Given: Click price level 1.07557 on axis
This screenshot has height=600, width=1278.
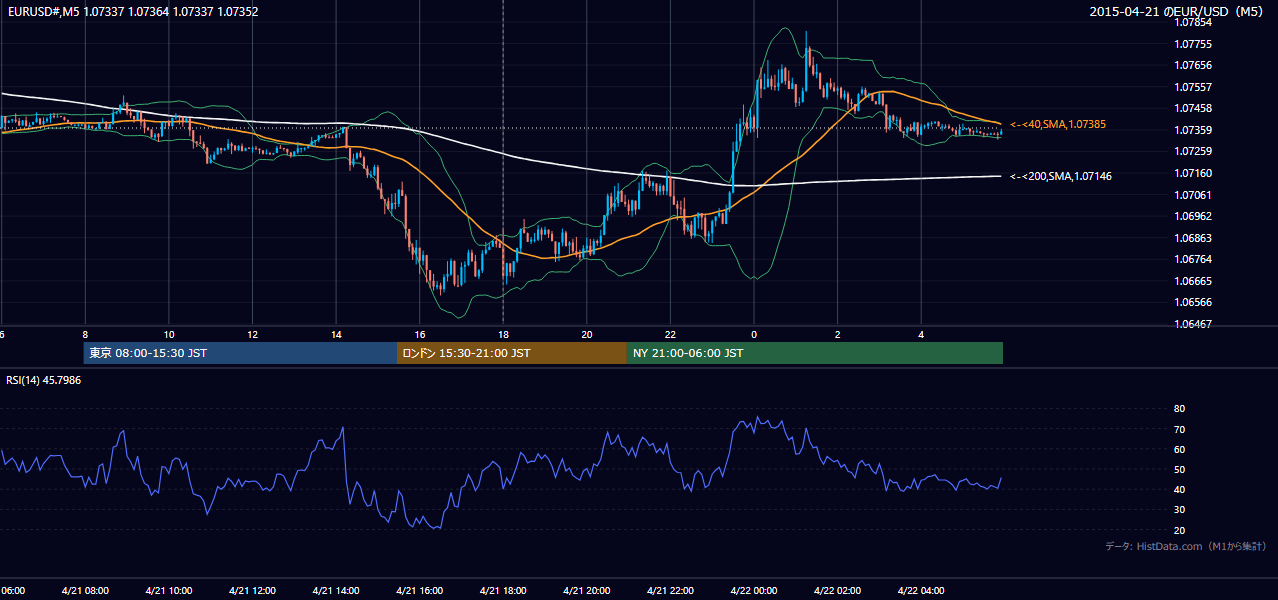Looking at the screenshot, I should click(x=1194, y=87).
